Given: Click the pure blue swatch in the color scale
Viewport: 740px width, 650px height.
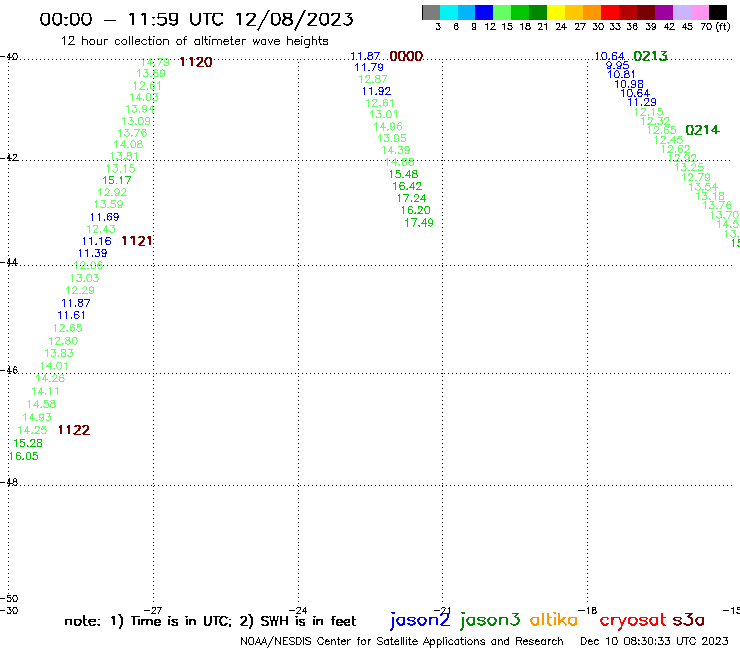Looking at the screenshot, I should click(x=484, y=12).
